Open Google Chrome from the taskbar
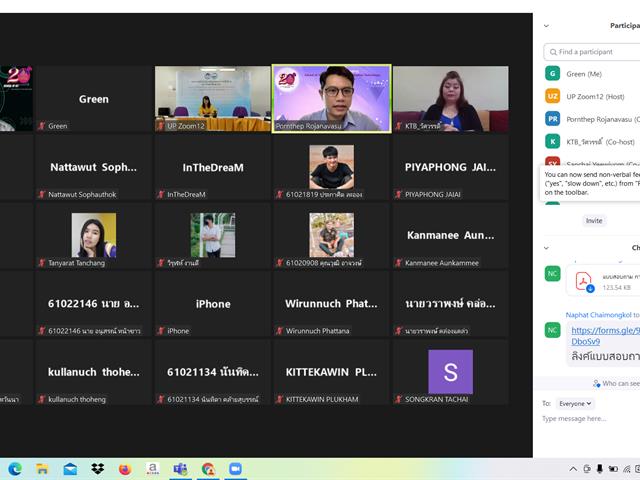This screenshot has width=640, height=480. pos(208,469)
